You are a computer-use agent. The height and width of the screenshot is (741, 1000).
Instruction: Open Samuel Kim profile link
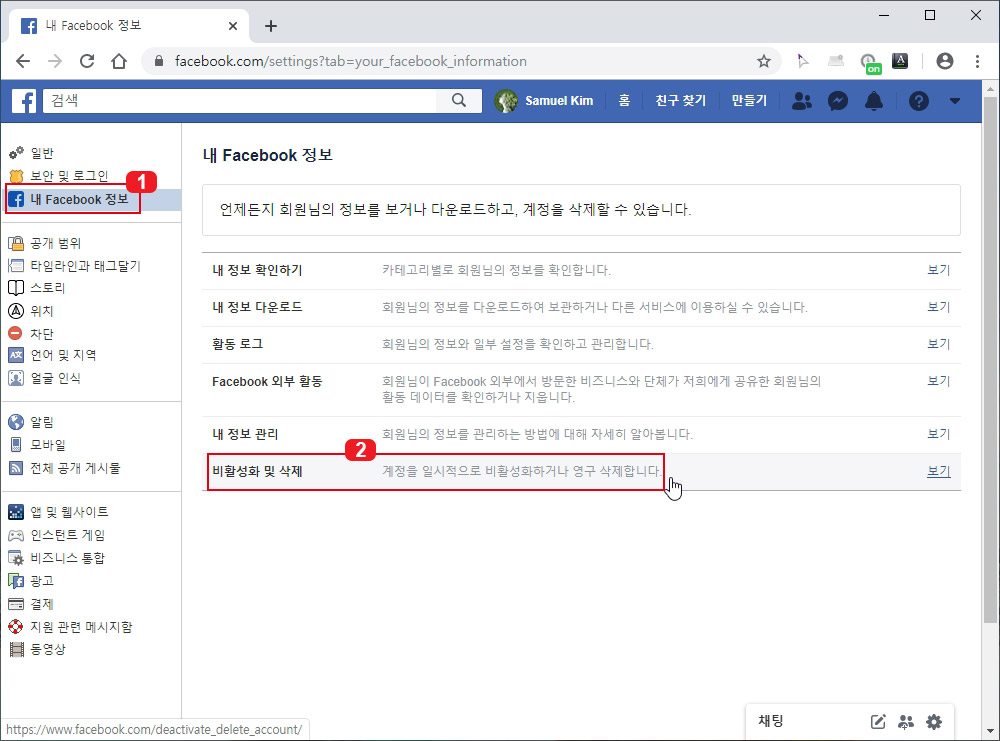coord(559,101)
